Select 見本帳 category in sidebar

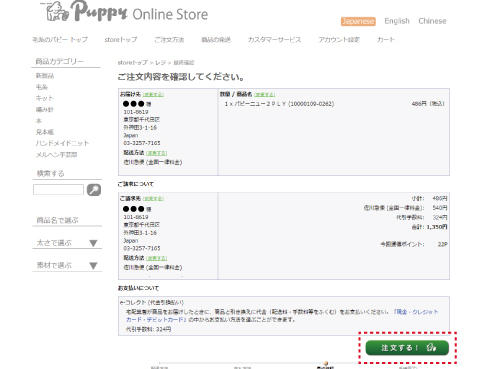[45, 132]
